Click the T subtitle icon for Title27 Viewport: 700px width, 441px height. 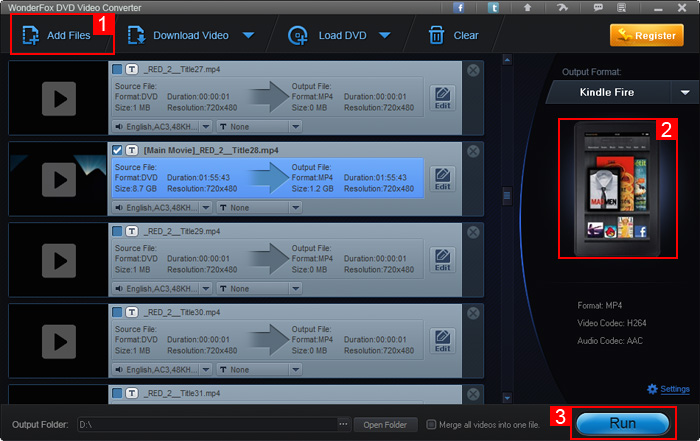[132, 69]
